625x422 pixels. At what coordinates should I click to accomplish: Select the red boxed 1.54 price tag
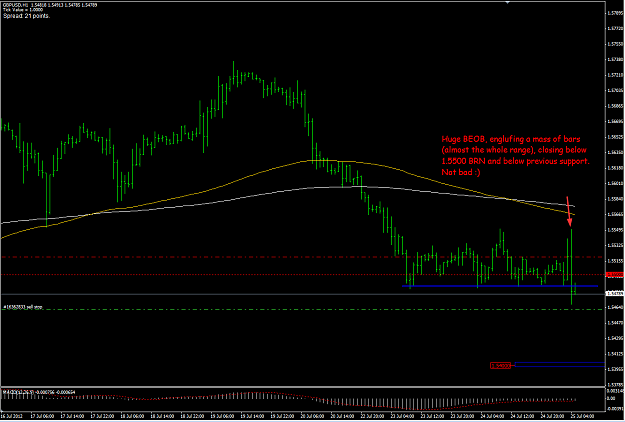pyautogui.click(x=500, y=365)
